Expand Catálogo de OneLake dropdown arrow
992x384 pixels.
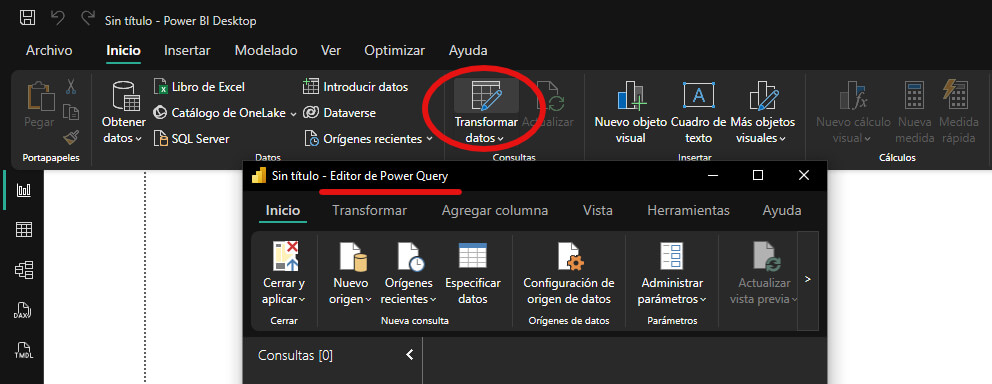click(293, 114)
